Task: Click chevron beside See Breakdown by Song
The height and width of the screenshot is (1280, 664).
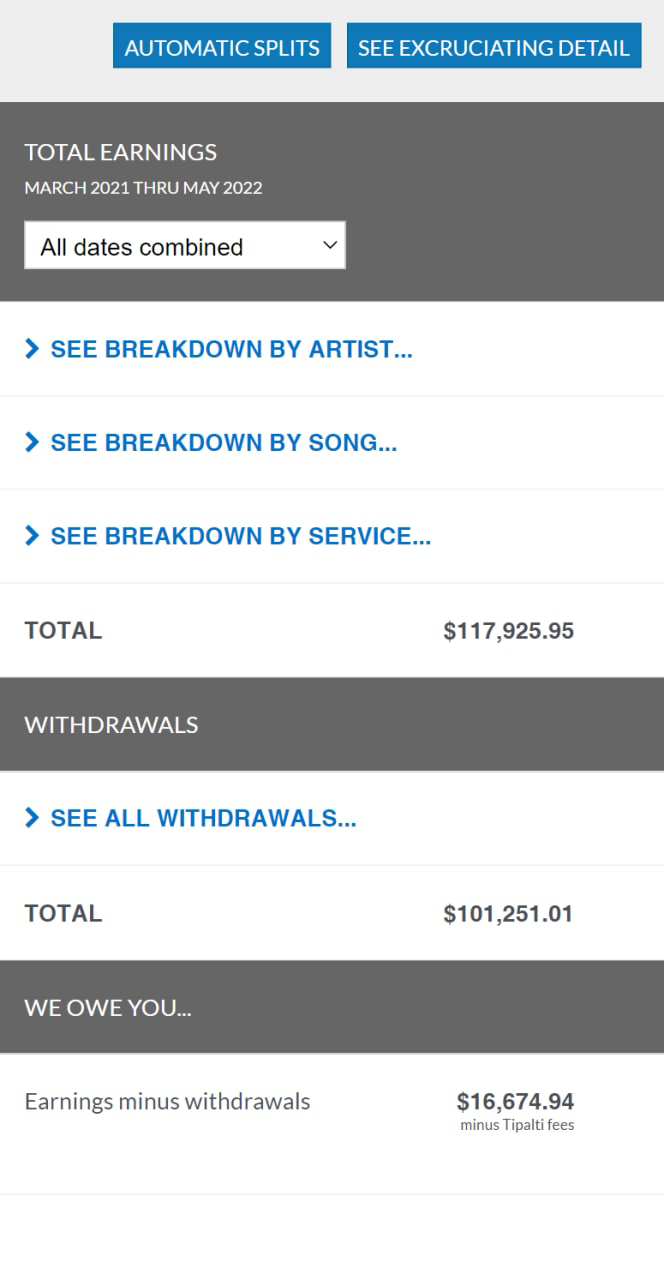Action: (x=32, y=443)
